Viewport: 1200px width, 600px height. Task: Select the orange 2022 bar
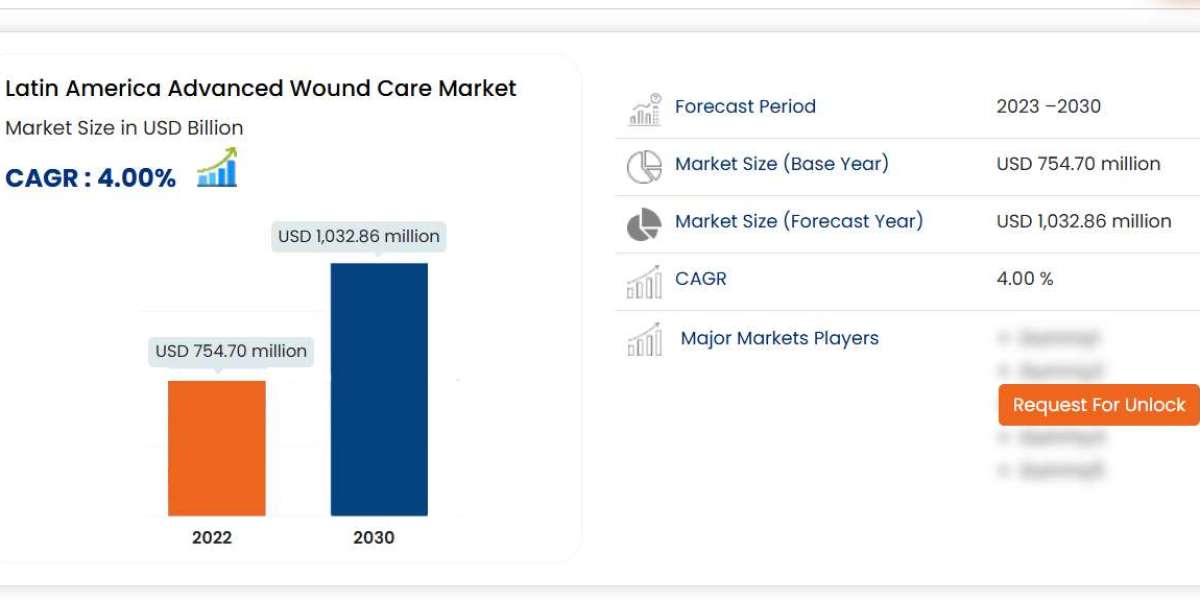(x=217, y=447)
